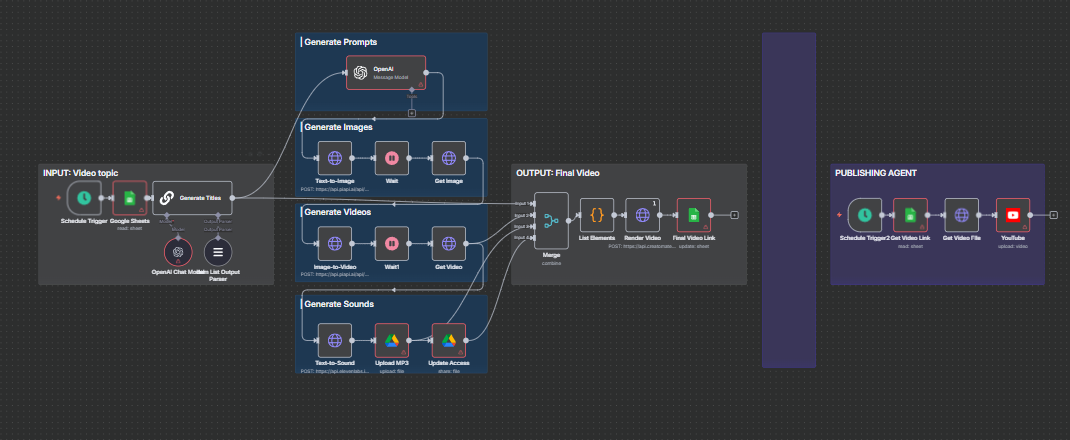Select the OpenAI Chat Model sub-node
Image resolution: width=1070 pixels, height=440 pixels.
(x=177, y=253)
